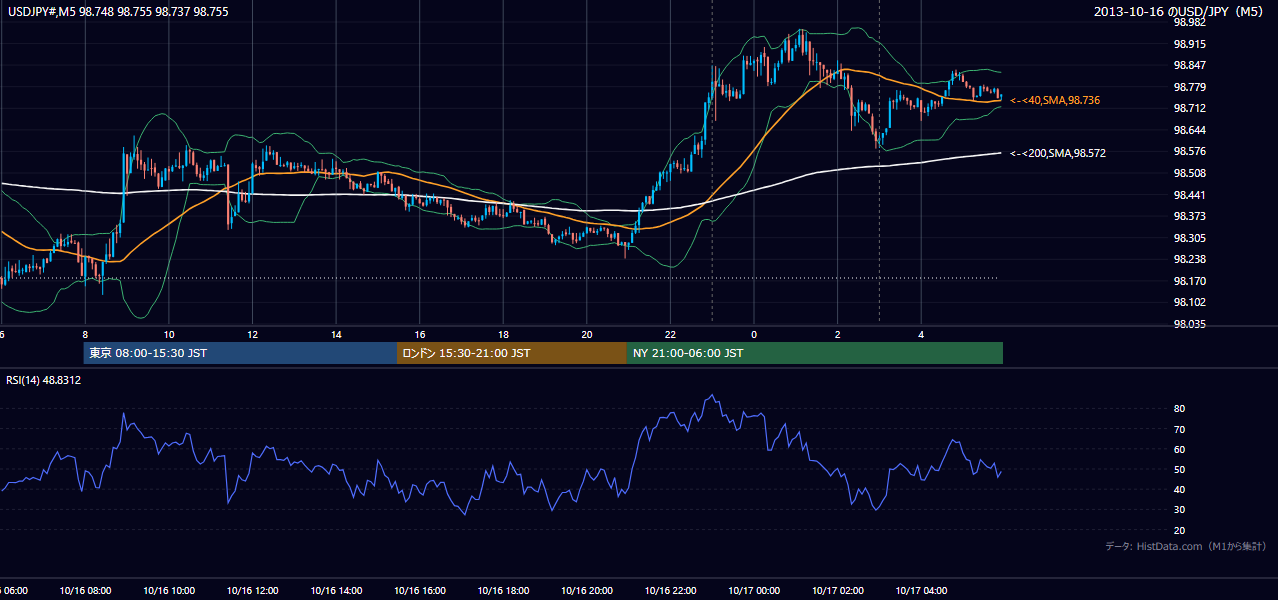Screen dimensions: 1278x600
Task: Select the ロンドン 15:30-21:00 JST session bar
Action: click(512, 353)
